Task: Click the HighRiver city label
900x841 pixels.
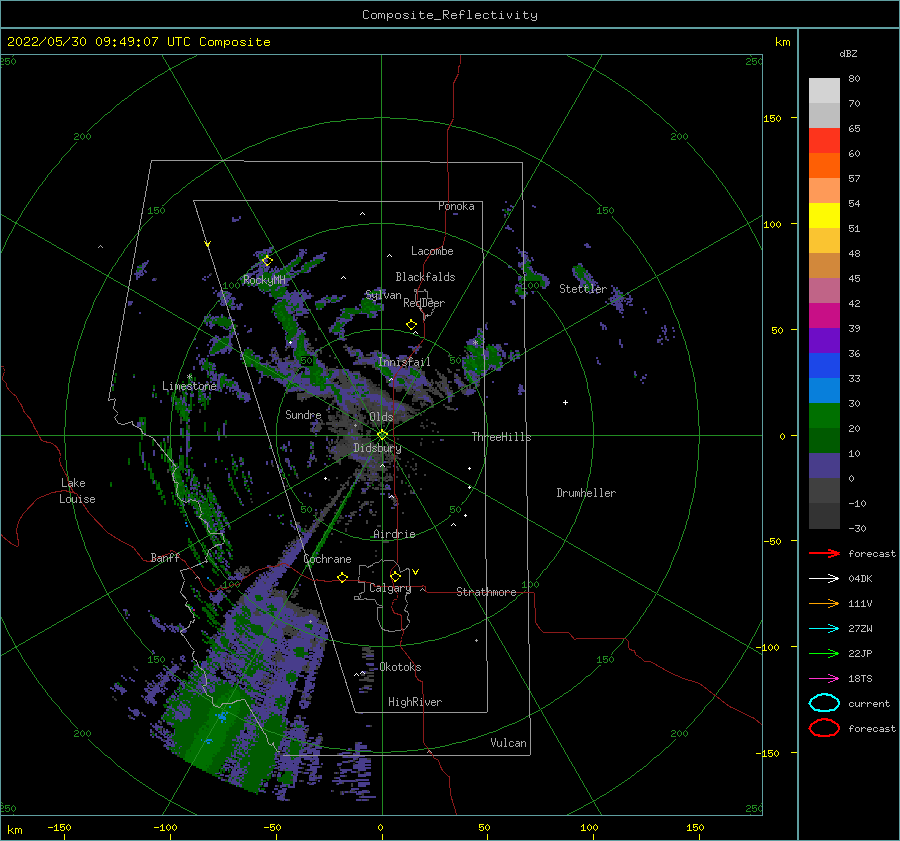Action: 415,702
